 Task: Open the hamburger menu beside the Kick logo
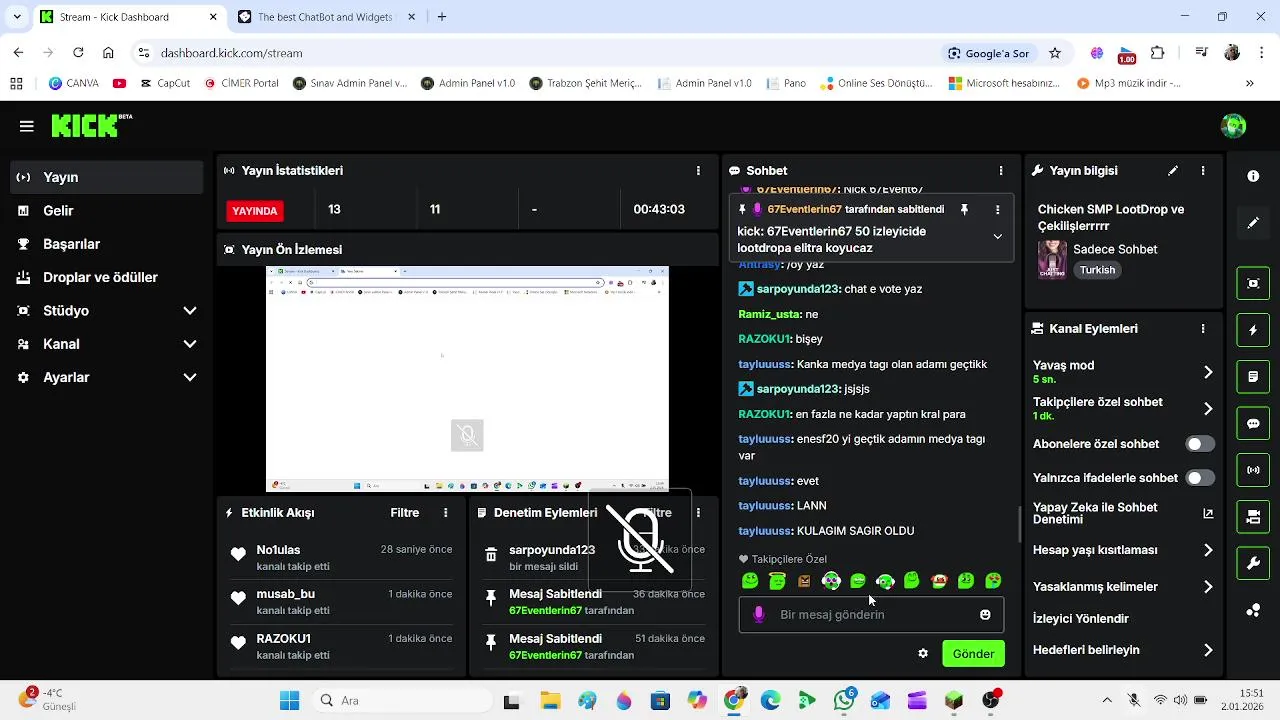[27, 126]
